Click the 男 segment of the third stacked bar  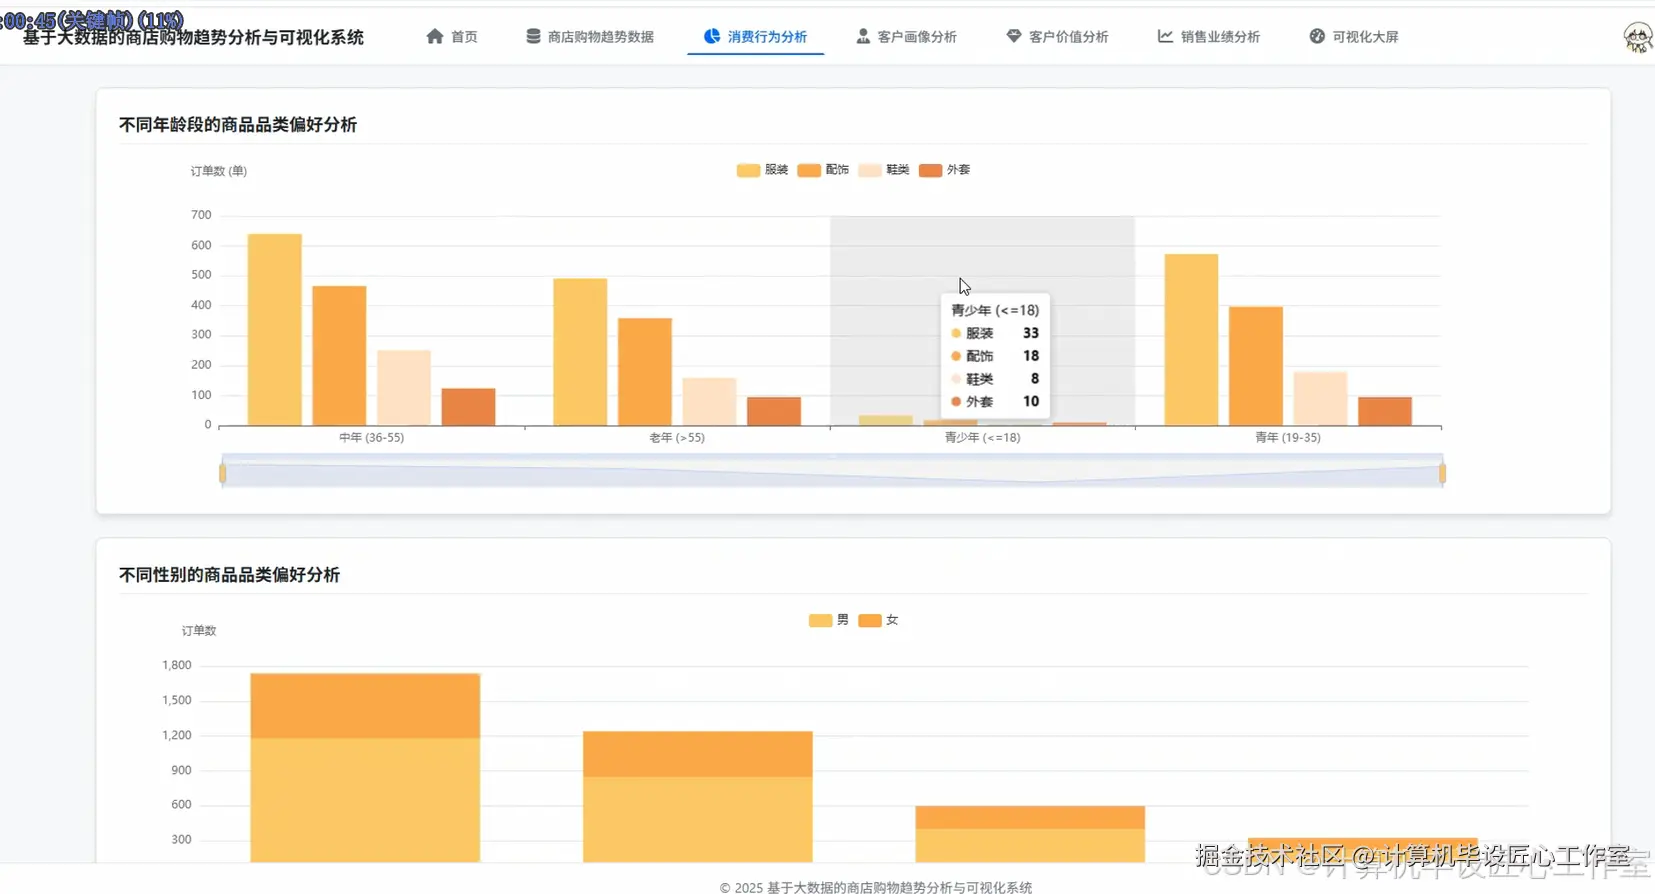tap(1030, 845)
